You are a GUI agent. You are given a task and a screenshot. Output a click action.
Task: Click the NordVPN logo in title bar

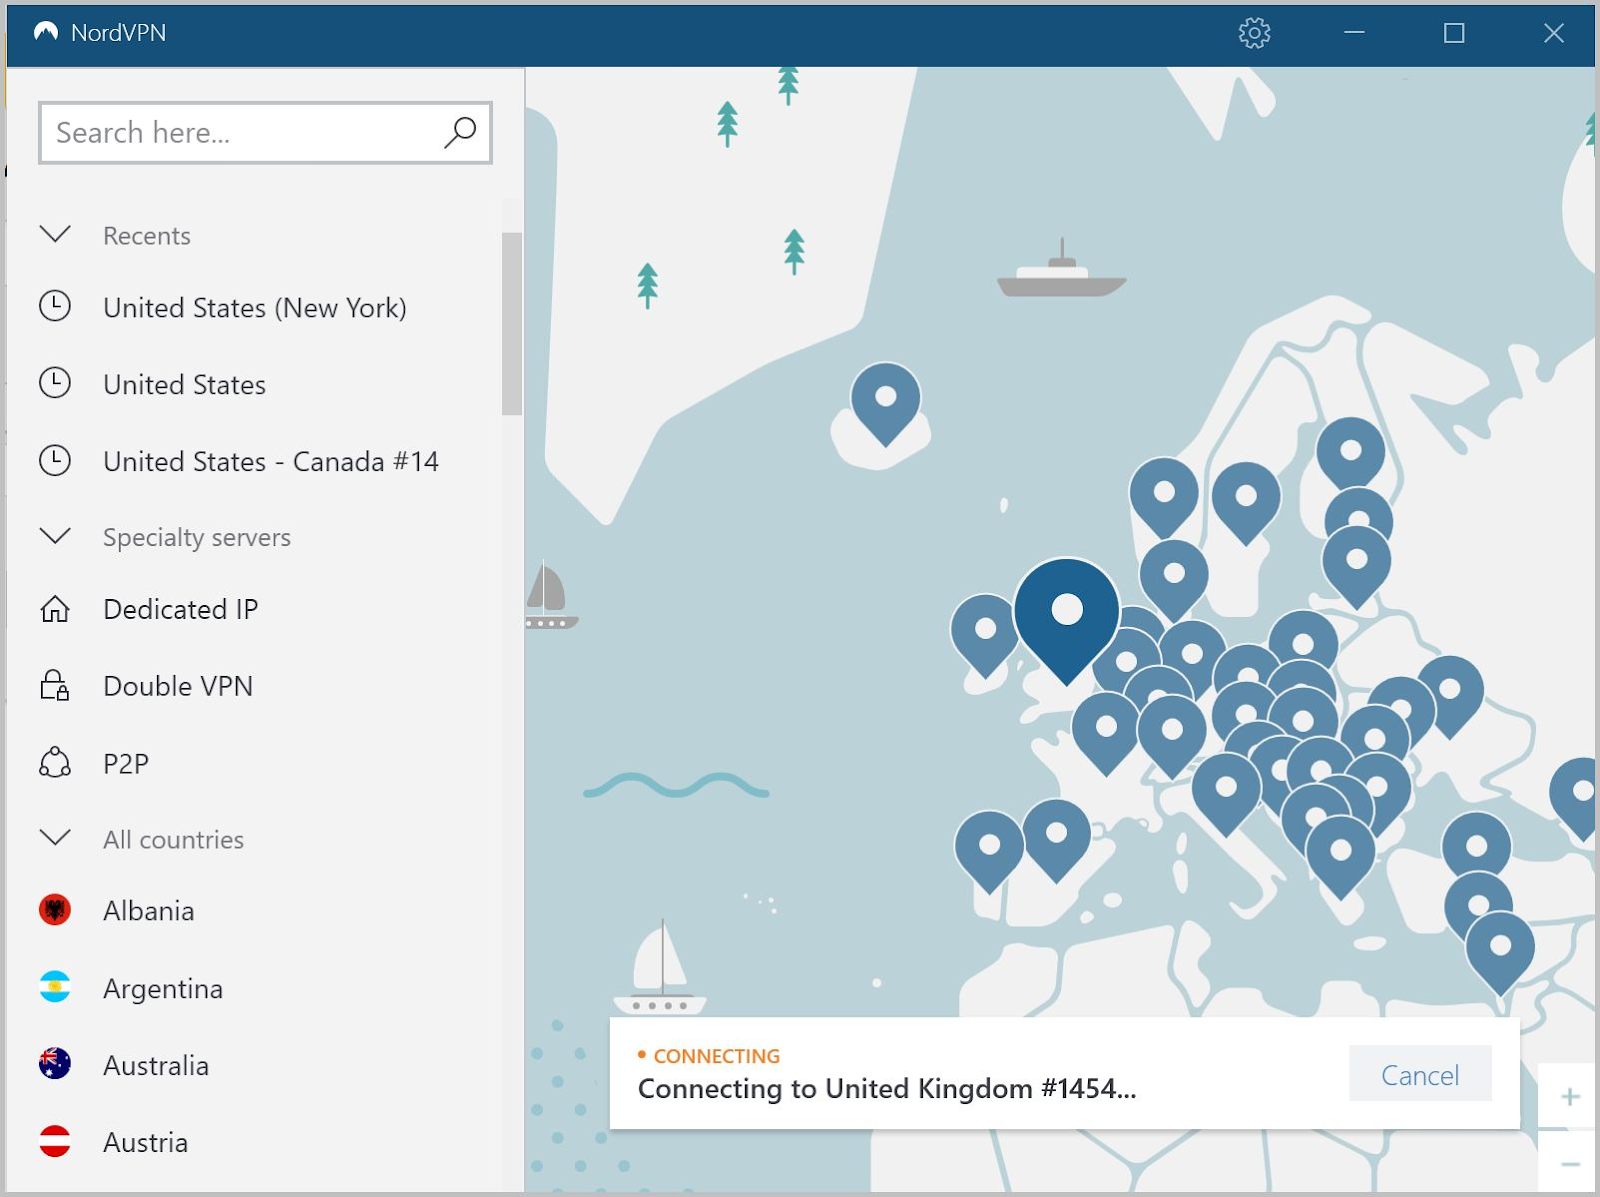(x=45, y=32)
